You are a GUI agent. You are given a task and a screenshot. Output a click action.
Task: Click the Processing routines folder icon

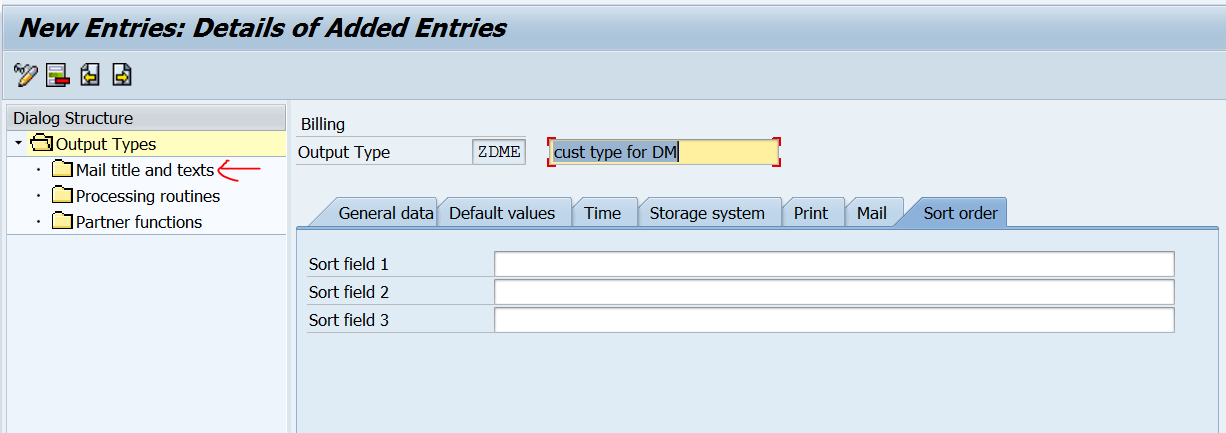(62, 196)
